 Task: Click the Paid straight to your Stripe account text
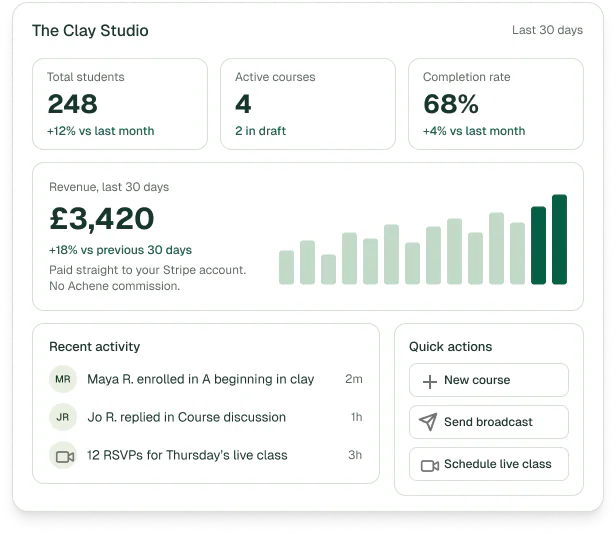(x=148, y=270)
